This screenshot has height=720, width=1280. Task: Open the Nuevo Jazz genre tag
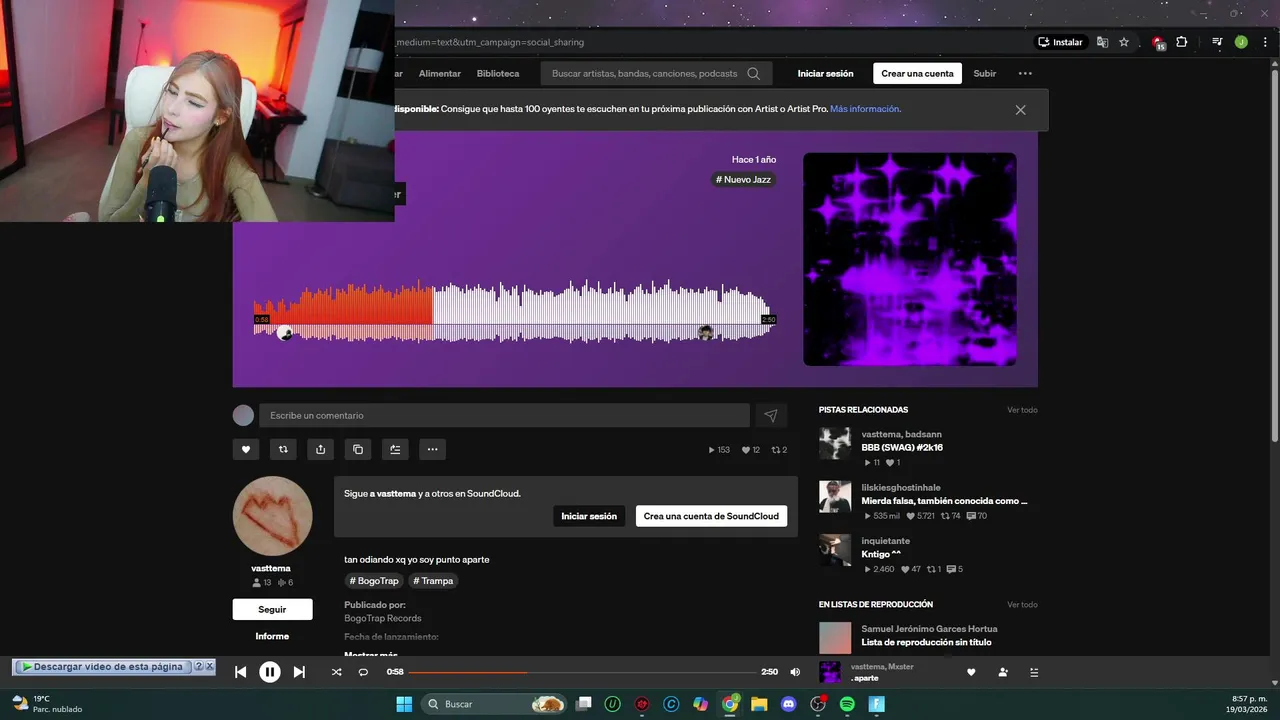click(743, 180)
